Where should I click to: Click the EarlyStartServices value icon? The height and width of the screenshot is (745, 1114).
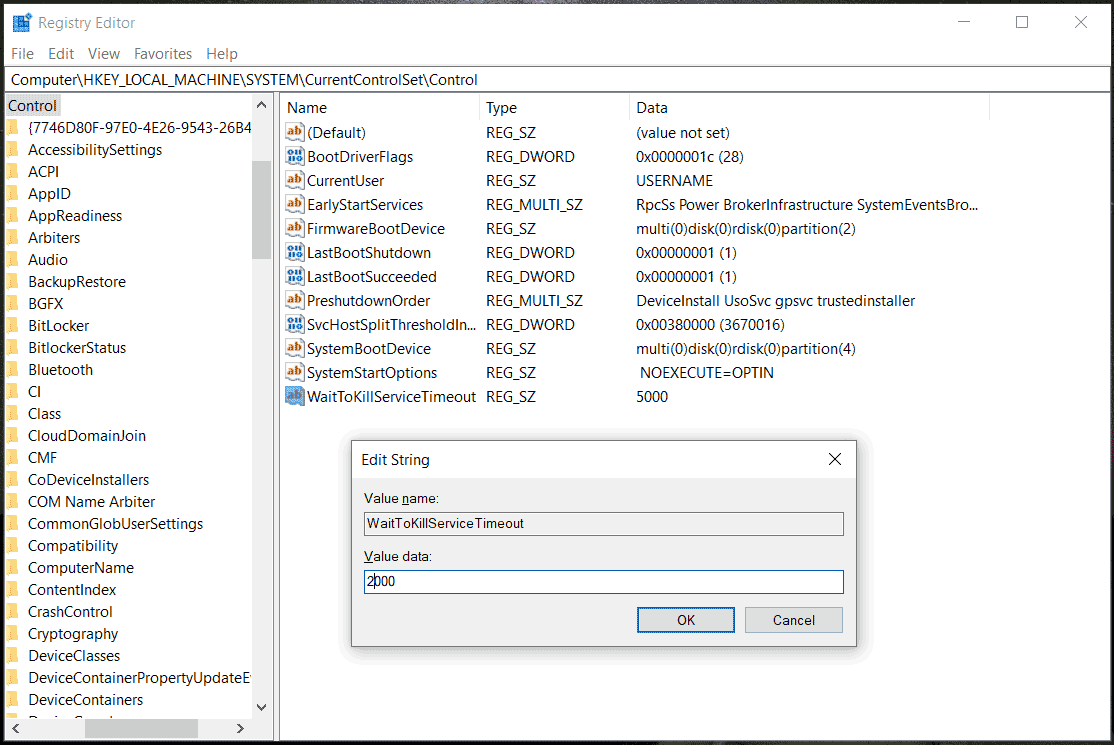coord(294,205)
